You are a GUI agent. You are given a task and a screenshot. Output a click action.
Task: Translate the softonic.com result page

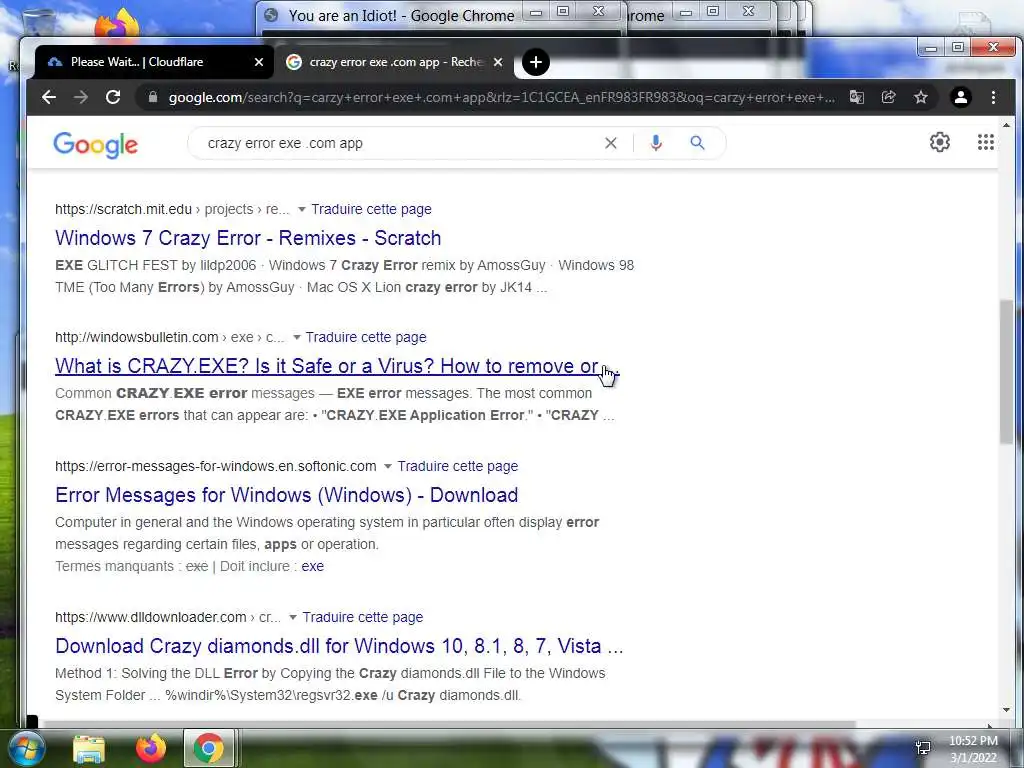point(458,466)
